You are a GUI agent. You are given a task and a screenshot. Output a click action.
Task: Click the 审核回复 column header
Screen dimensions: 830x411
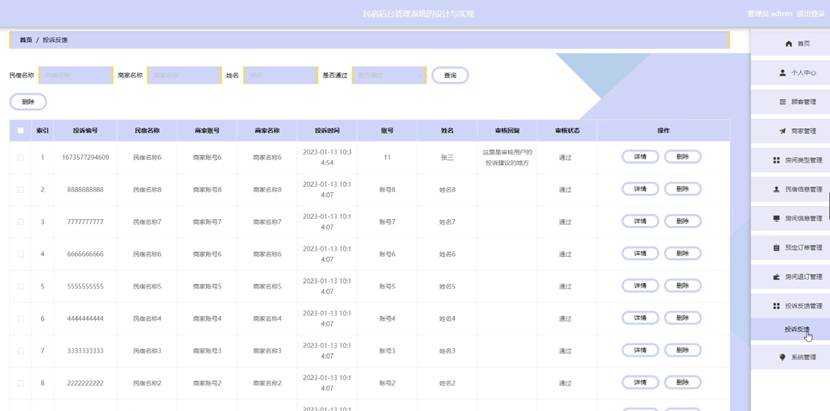tap(507, 130)
